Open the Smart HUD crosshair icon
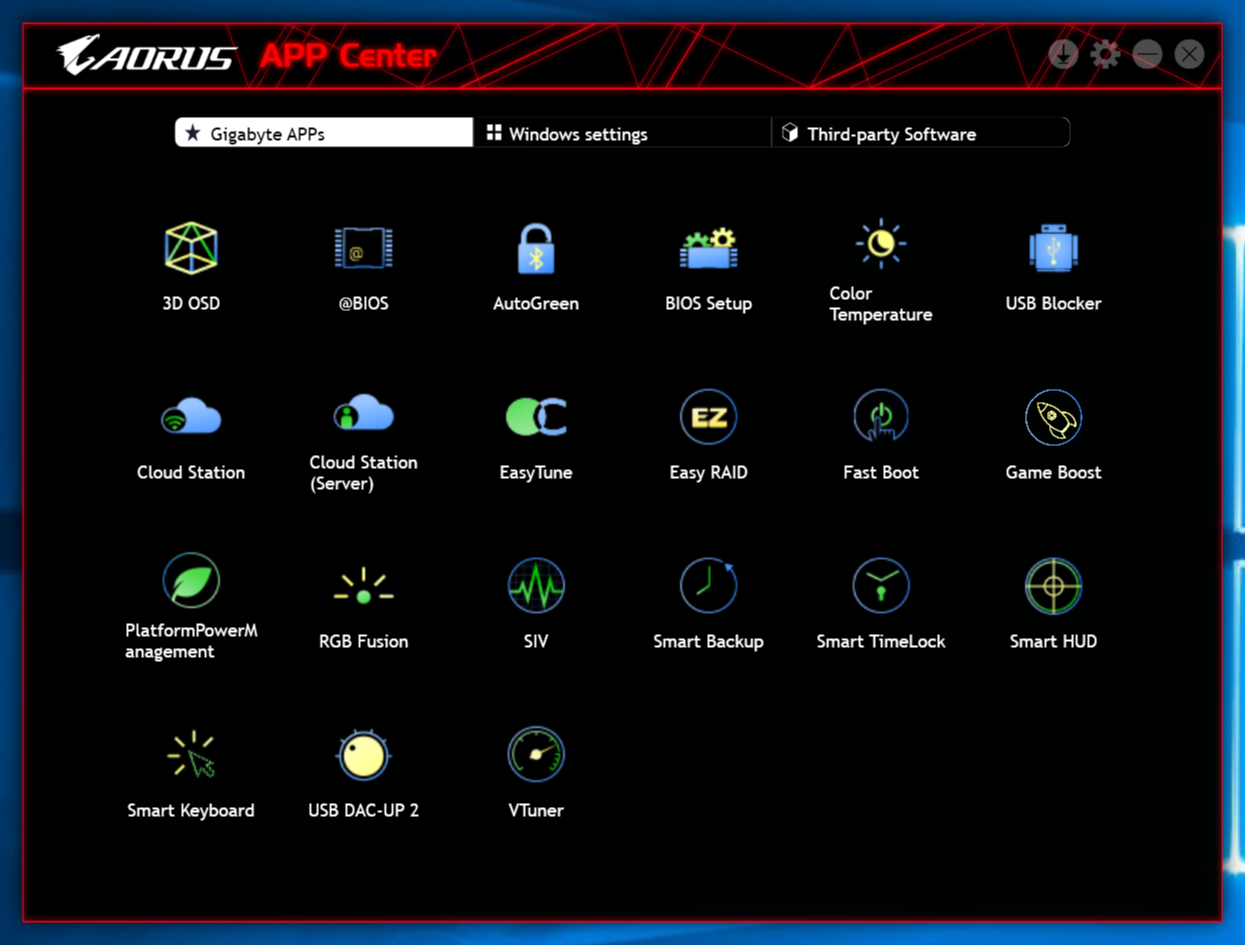Viewport: 1245px width, 945px height. [1053, 586]
